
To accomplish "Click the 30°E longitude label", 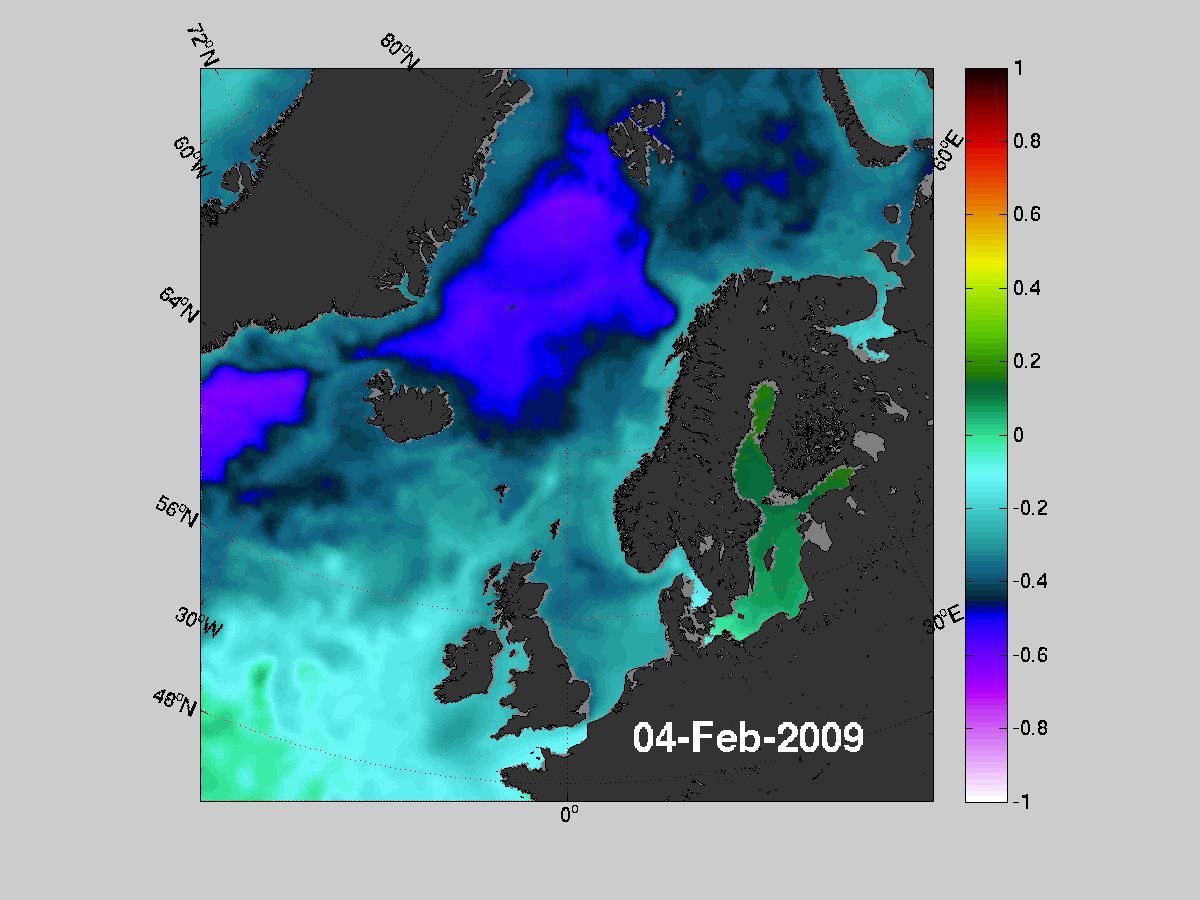I will coord(941,619).
